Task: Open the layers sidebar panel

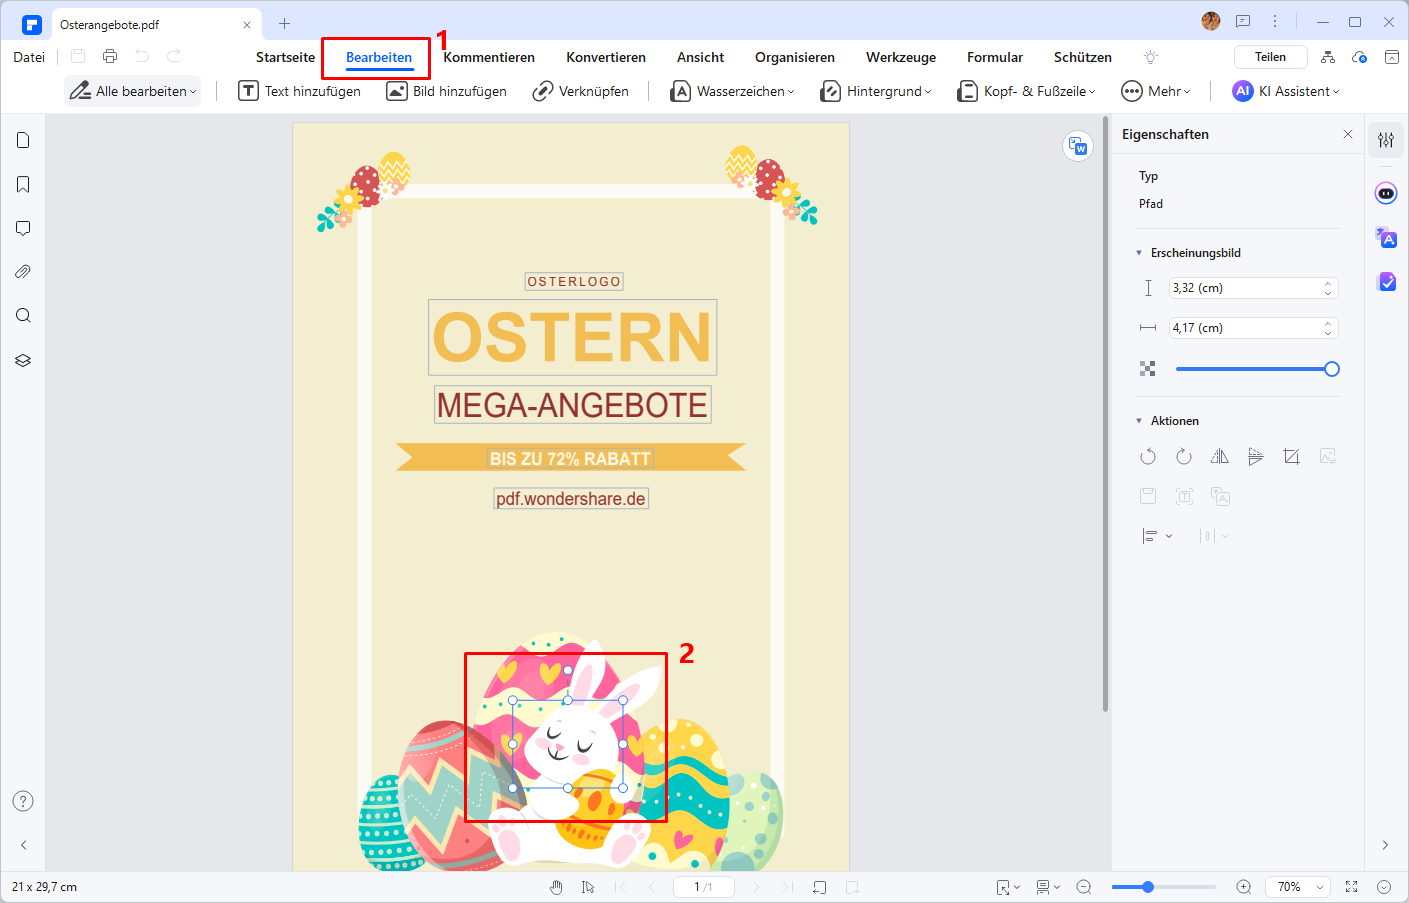Action: 23,360
